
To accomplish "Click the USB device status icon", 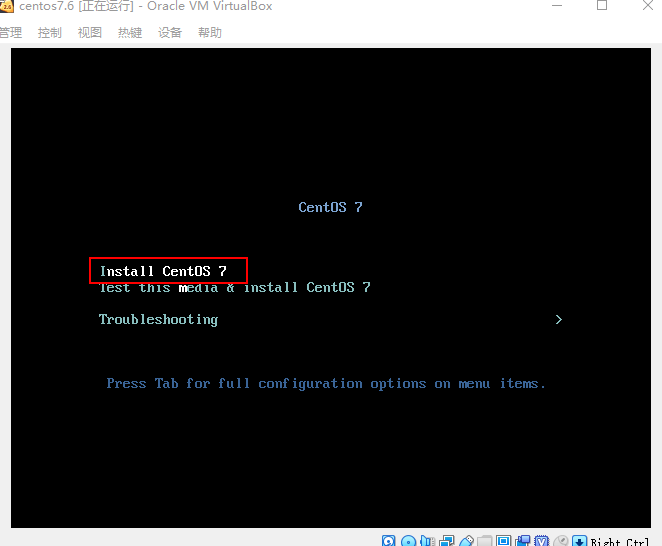I will tap(466, 541).
